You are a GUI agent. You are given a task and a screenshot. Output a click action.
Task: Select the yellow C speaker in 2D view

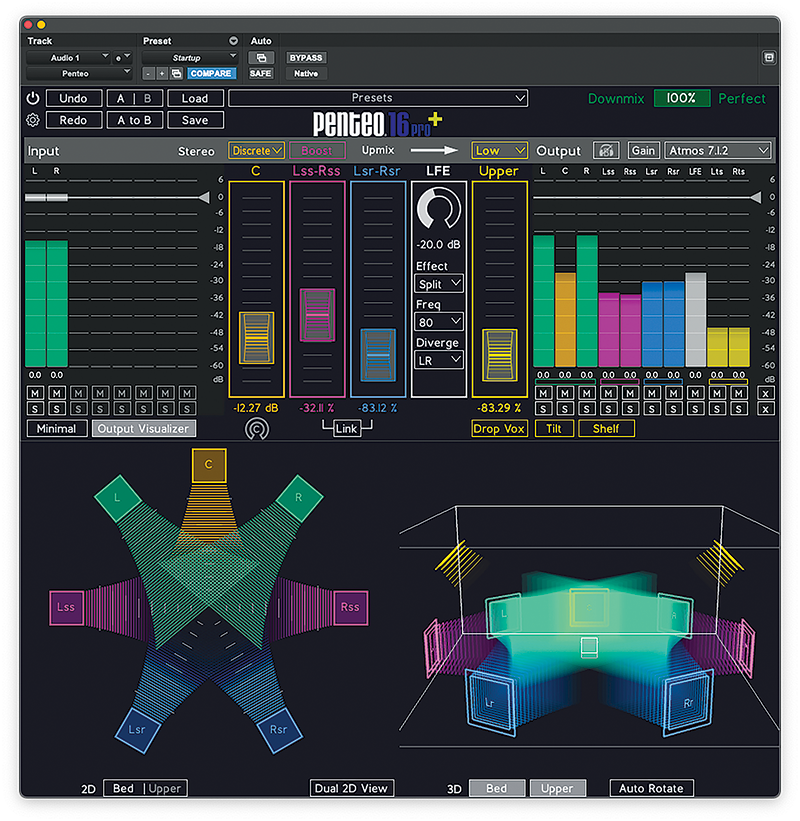[x=209, y=465]
